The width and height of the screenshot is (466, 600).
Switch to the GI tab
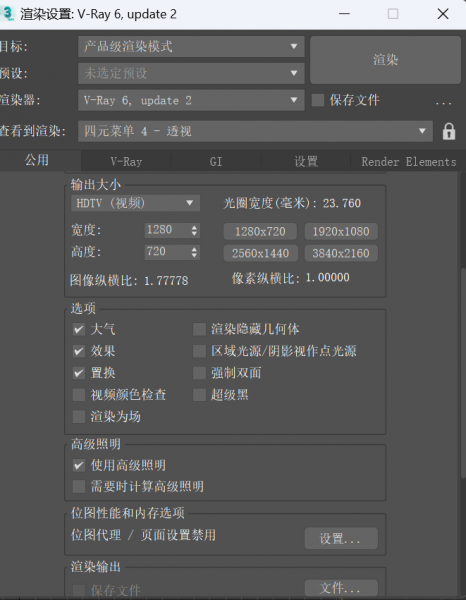(216, 161)
